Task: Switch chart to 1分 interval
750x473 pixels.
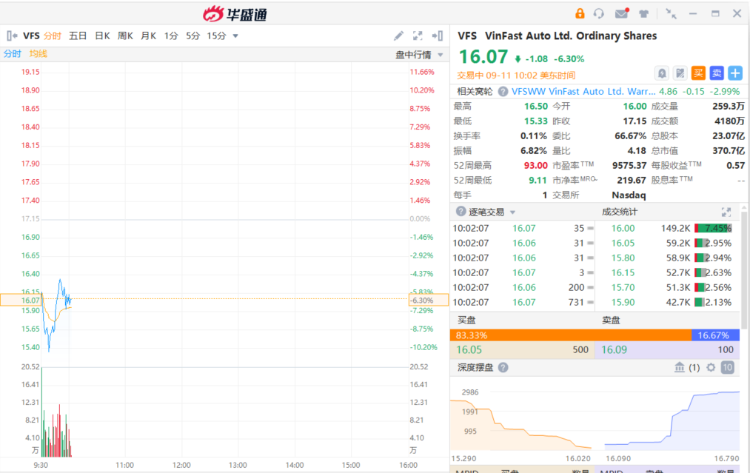Action: pyautogui.click(x=171, y=36)
